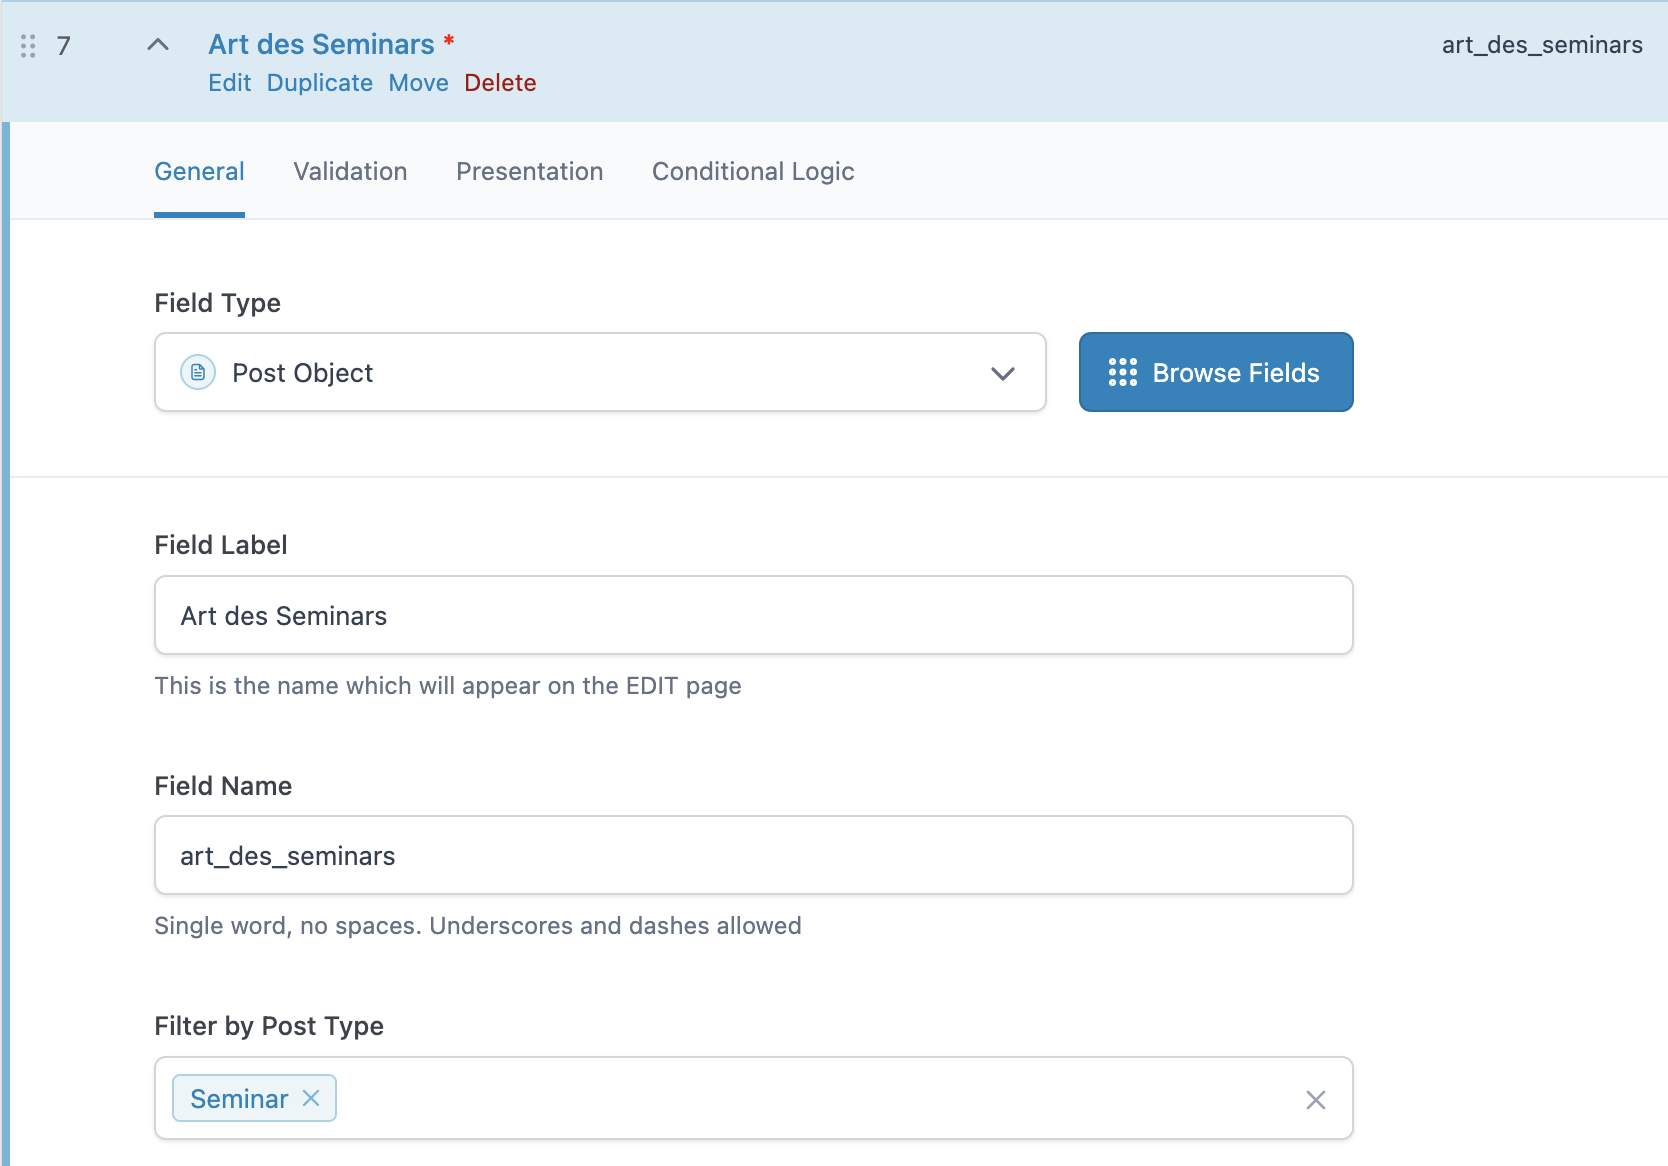The image size is (1668, 1166).
Task: Duplicate the Art des Seminars field
Action: click(x=320, y=83)
